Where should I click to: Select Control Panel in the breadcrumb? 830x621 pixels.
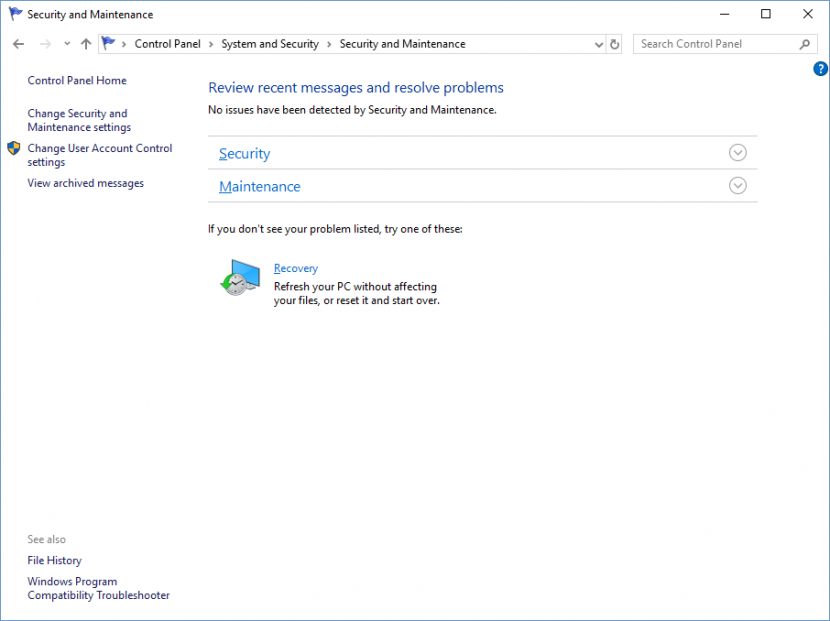167,44
